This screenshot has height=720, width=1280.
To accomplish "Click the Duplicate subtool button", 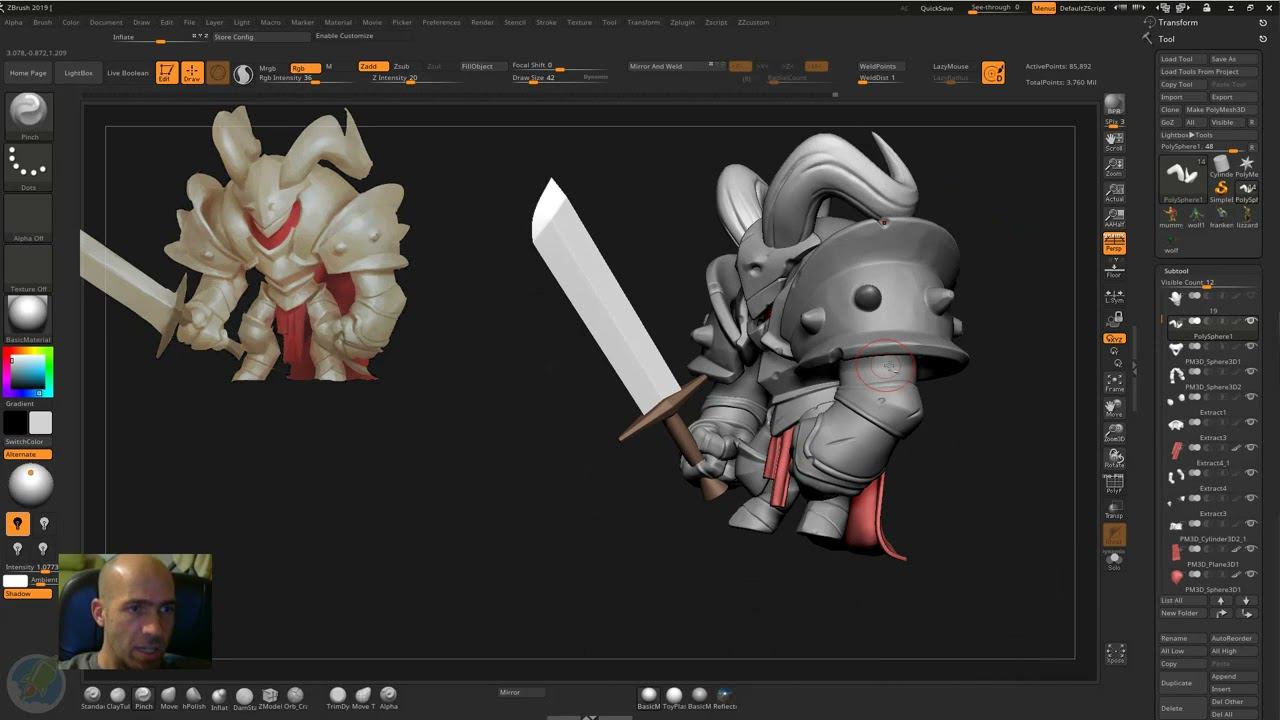I will pyautogui.click(x=1183, y=683).
